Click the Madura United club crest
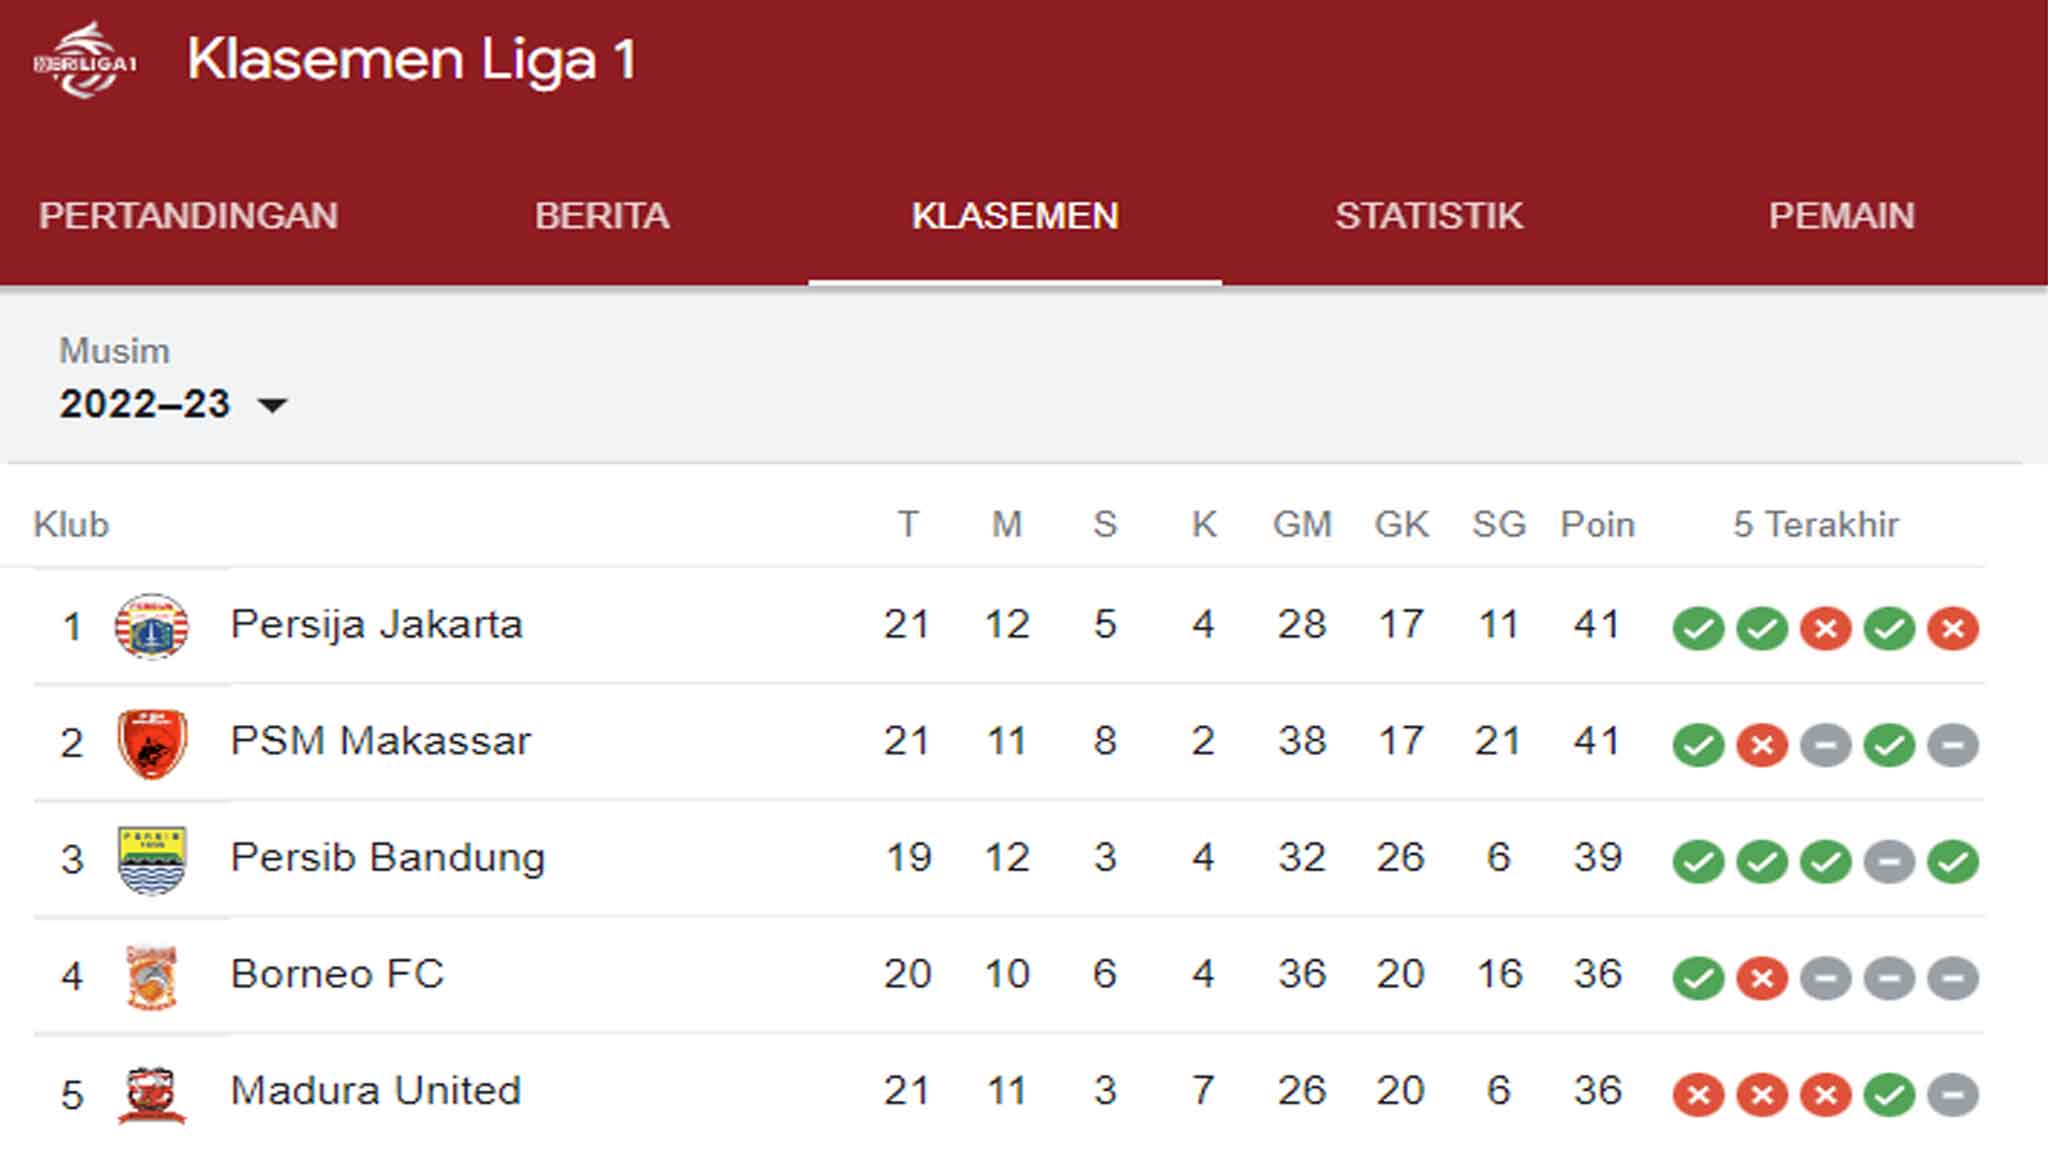This screenshot has width=2048, height=1152. coord(152,1093)
